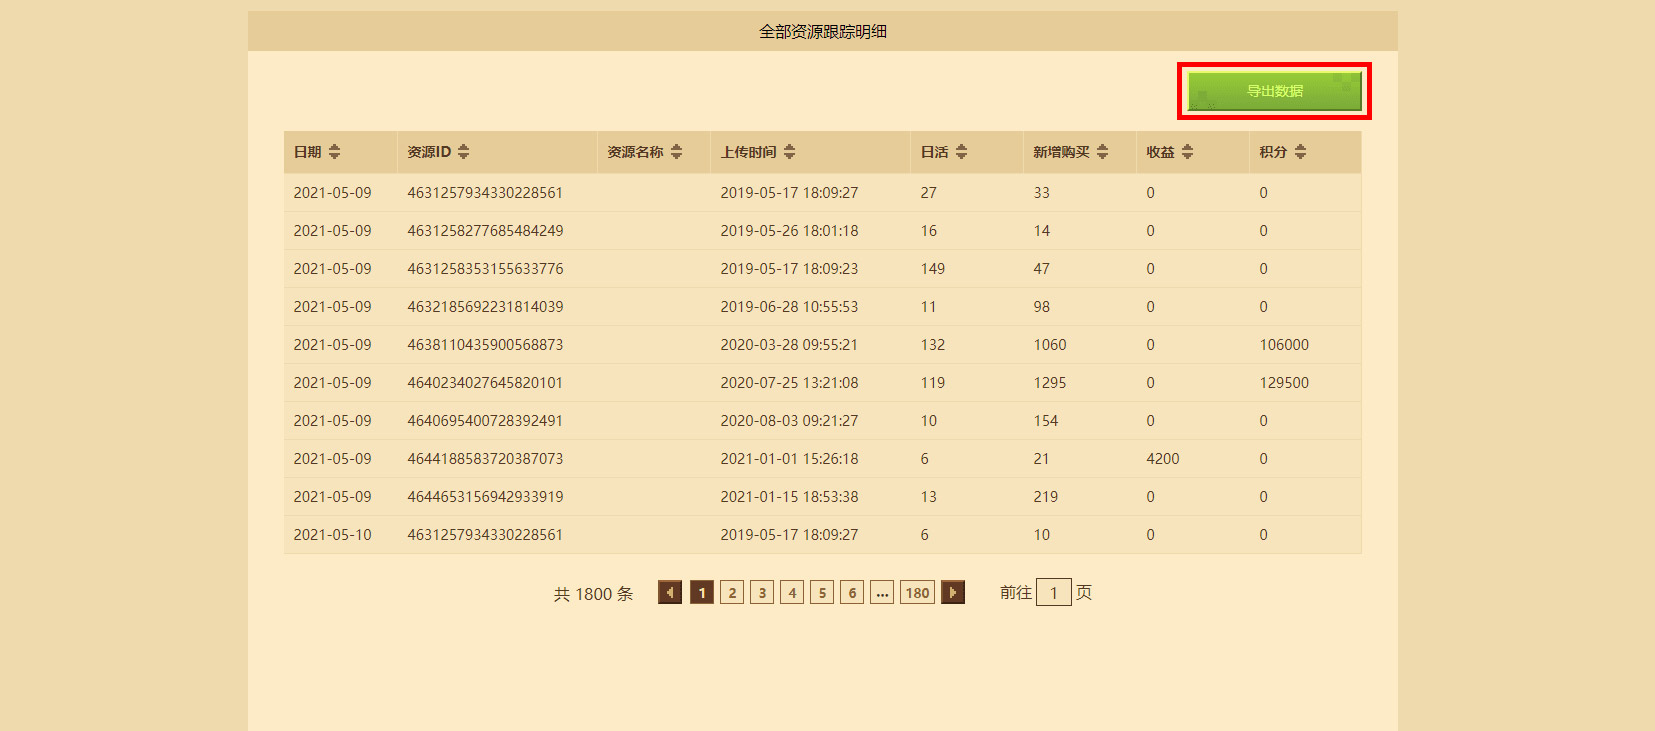Open page 6 of results

tap(852, 593)
